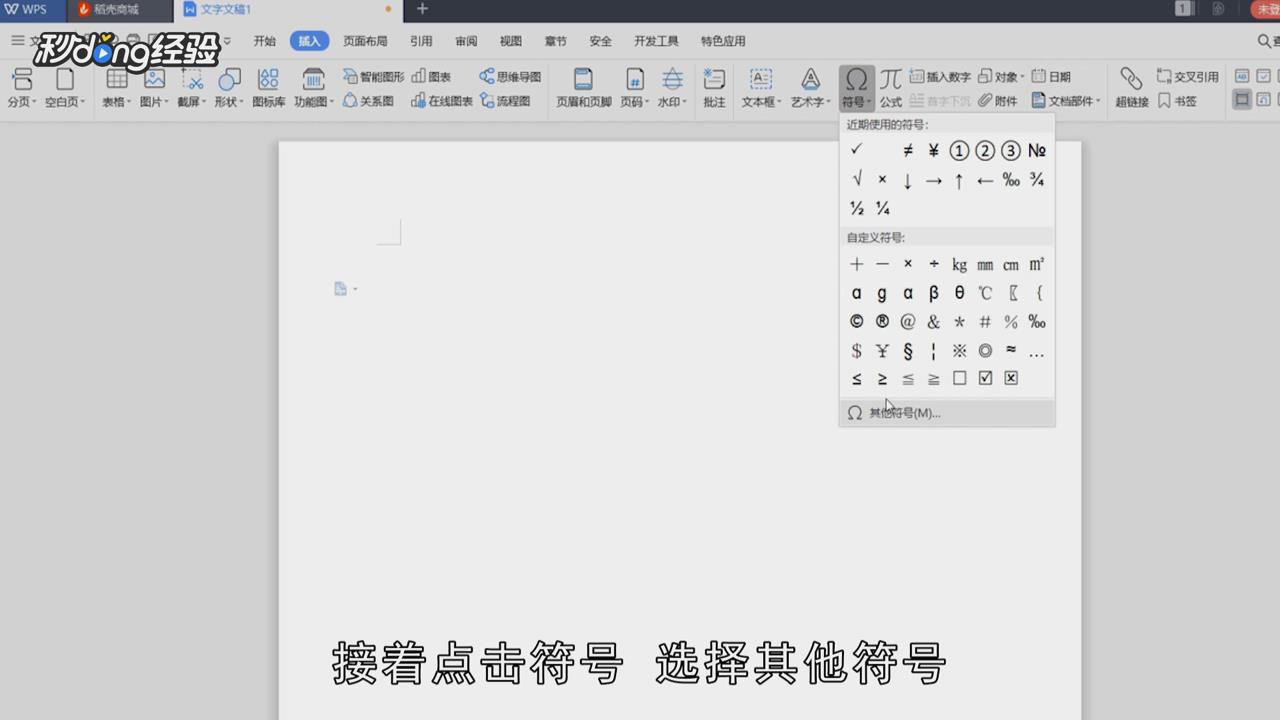The height and width of the screenshot is (720, 1280).
Task: Open the Picture (图片) insert tool
Action: pyautogui.click(x=154, y=88)
